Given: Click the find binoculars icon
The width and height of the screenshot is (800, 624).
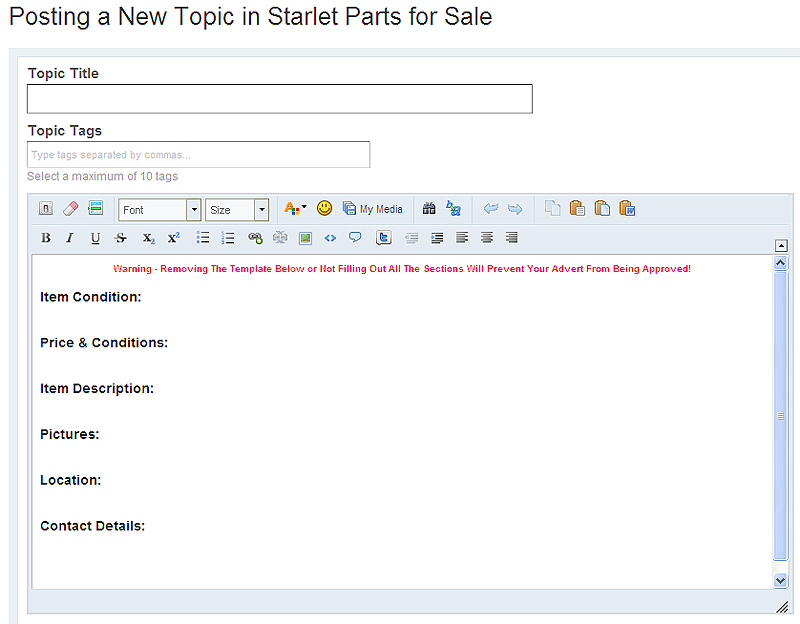Looking at the screenshot, I should pyautogui.click(x=429, y=208).
